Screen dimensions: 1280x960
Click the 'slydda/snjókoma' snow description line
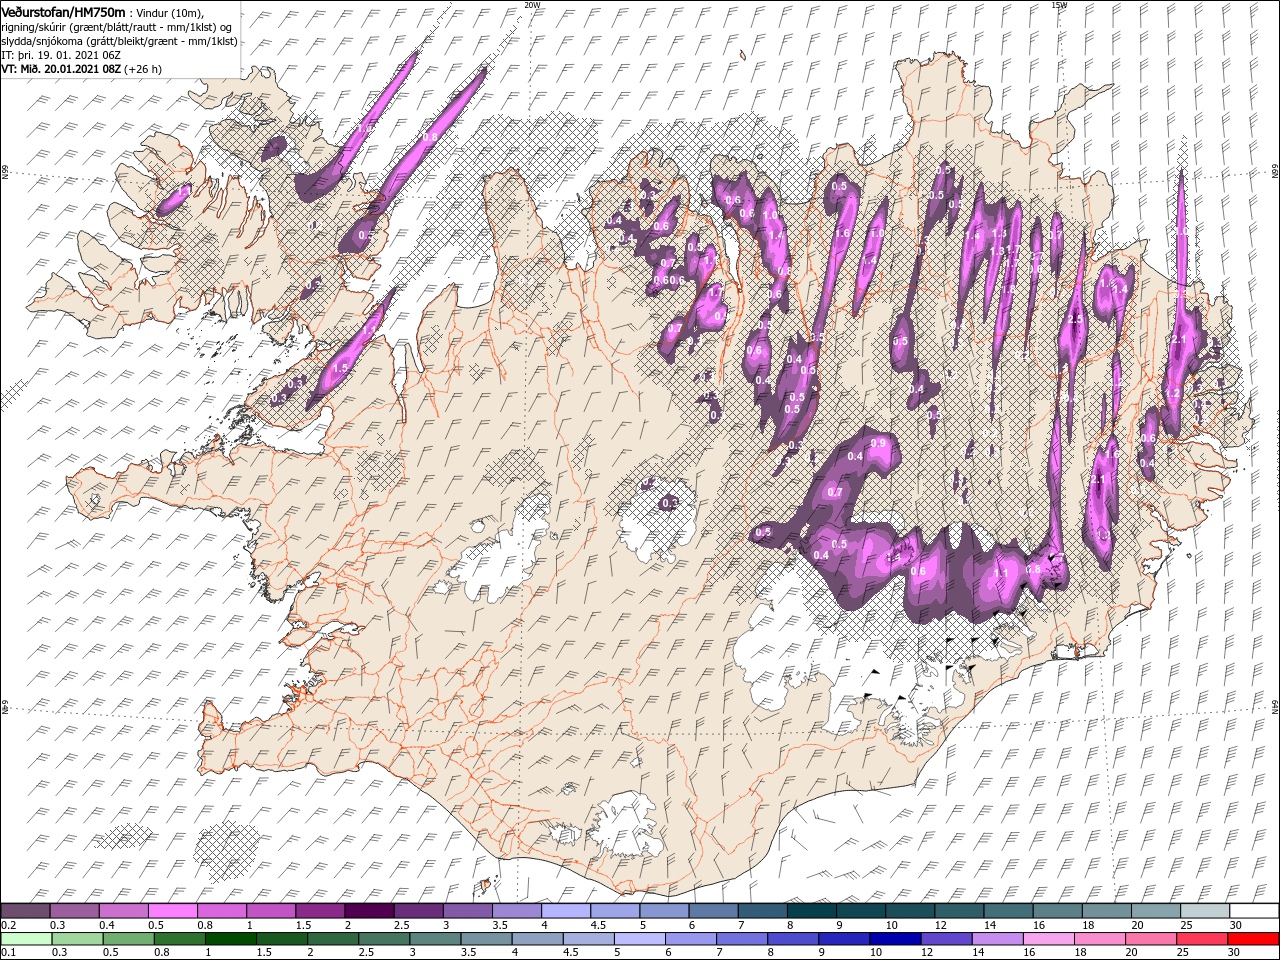[117, 41]
